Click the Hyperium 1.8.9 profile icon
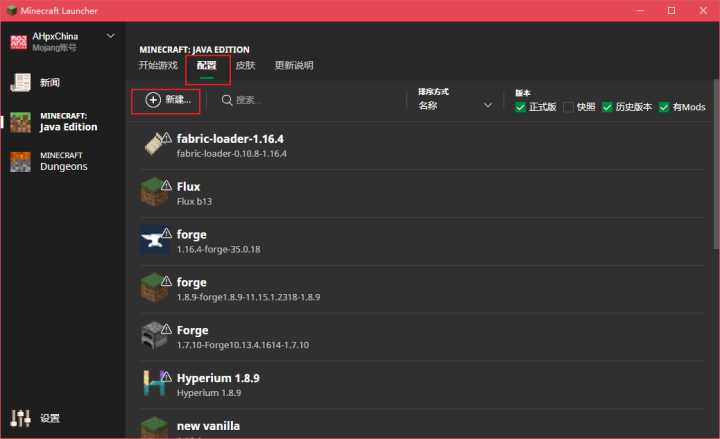 click(x=153, y=385)
